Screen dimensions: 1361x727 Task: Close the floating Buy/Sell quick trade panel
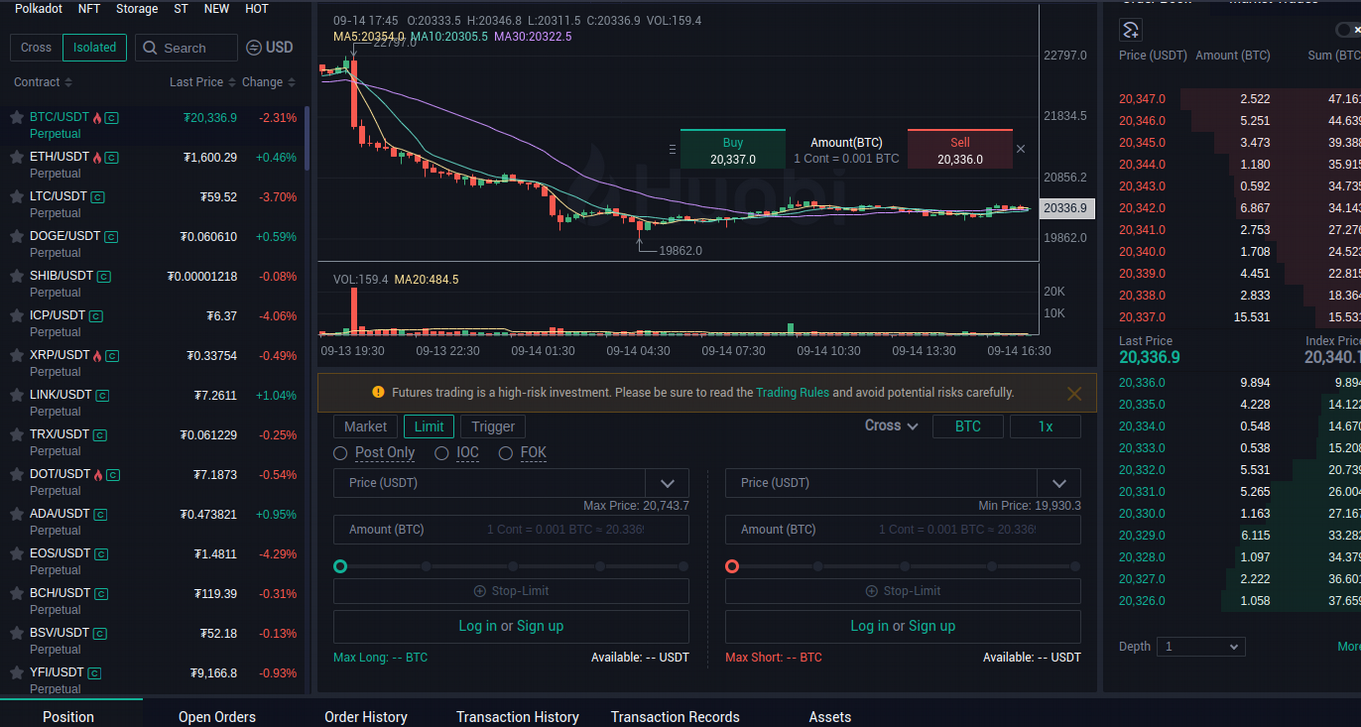pos(1020,149)
